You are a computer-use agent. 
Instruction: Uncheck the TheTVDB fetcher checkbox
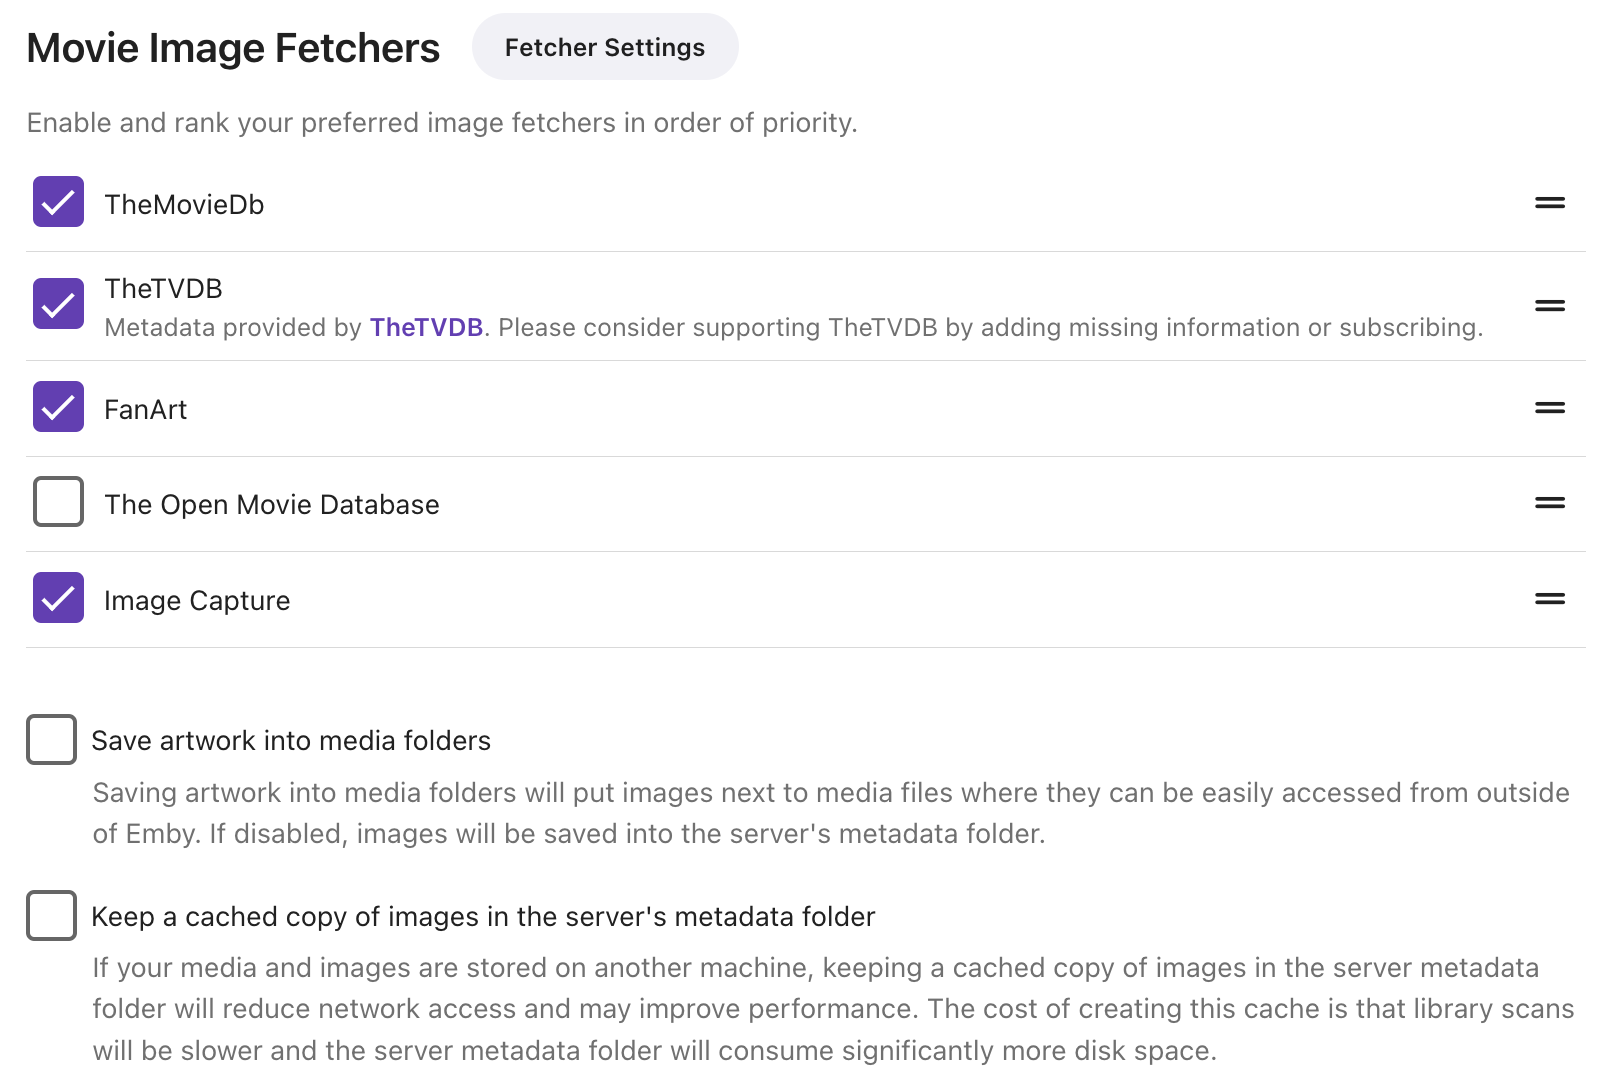tap(58, 304)
